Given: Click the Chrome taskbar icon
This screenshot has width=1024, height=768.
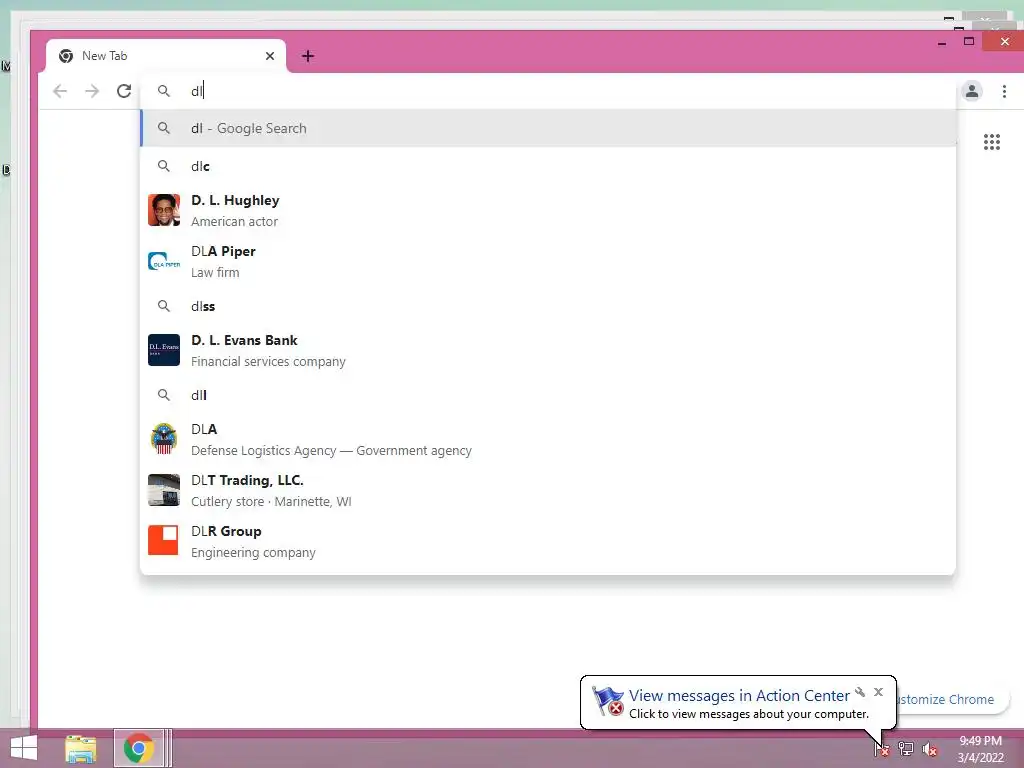Looking at the screenshot, I should pos(138,748).
